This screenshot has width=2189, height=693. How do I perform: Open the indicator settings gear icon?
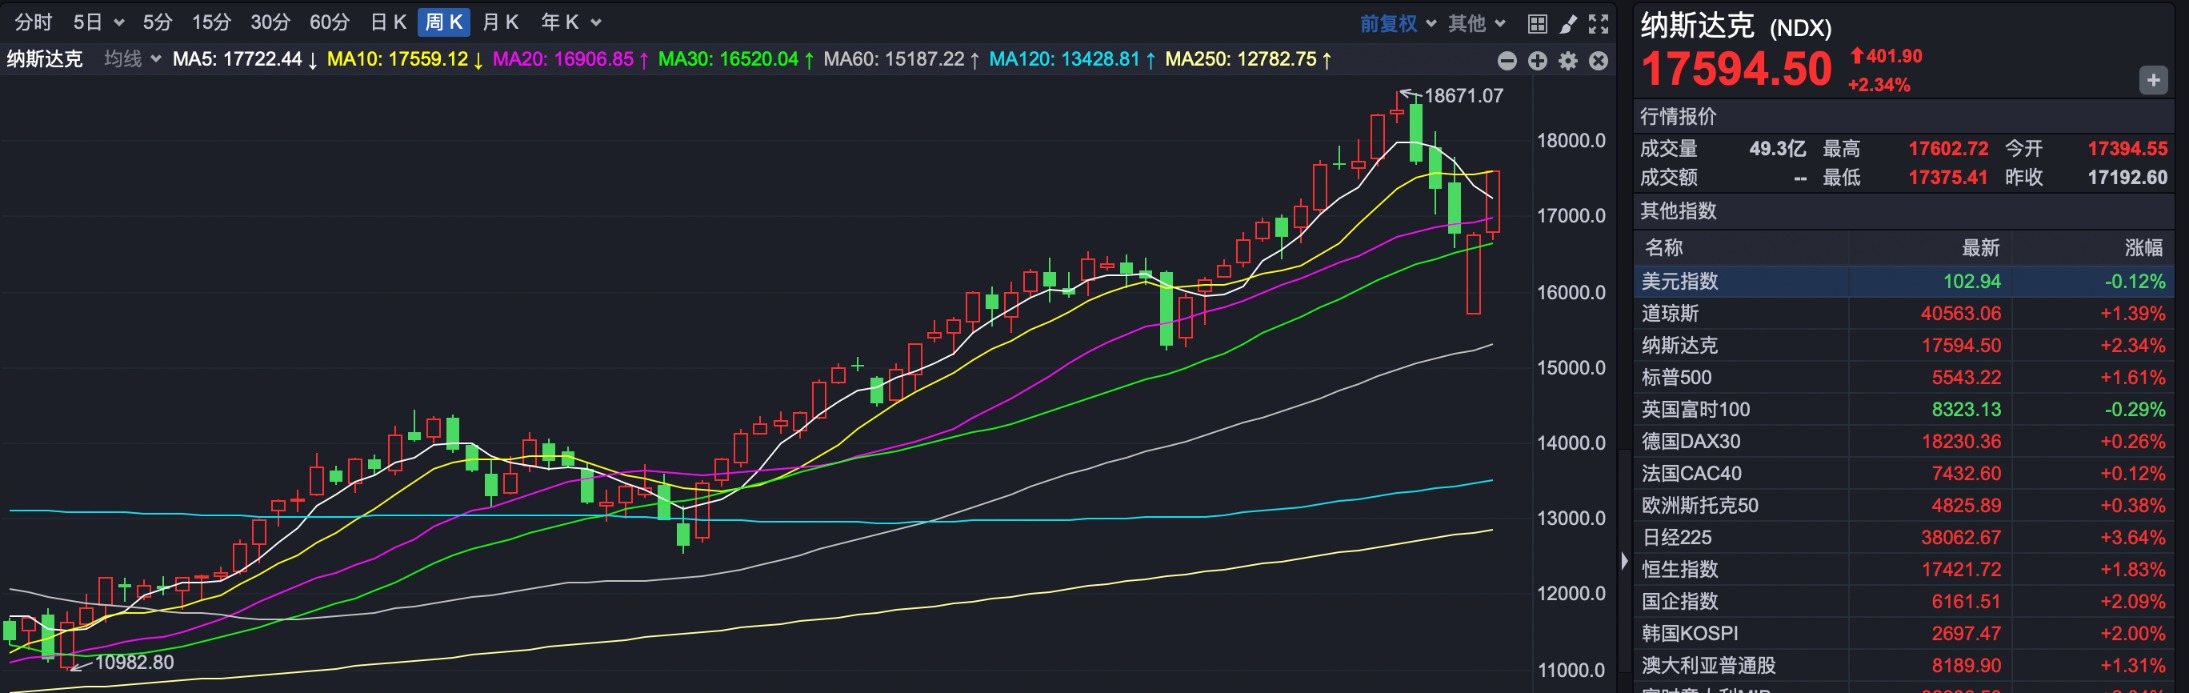point(1568,61)
